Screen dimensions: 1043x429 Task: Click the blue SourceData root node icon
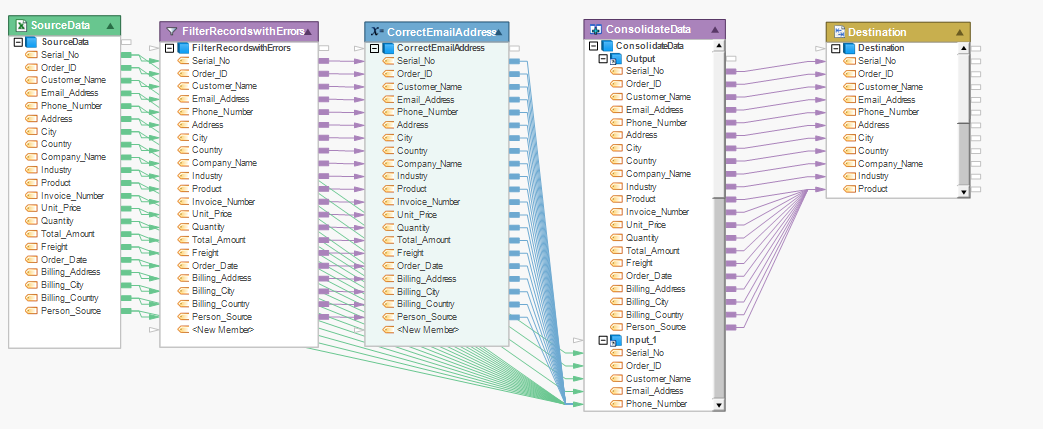(x=32, y=42)
